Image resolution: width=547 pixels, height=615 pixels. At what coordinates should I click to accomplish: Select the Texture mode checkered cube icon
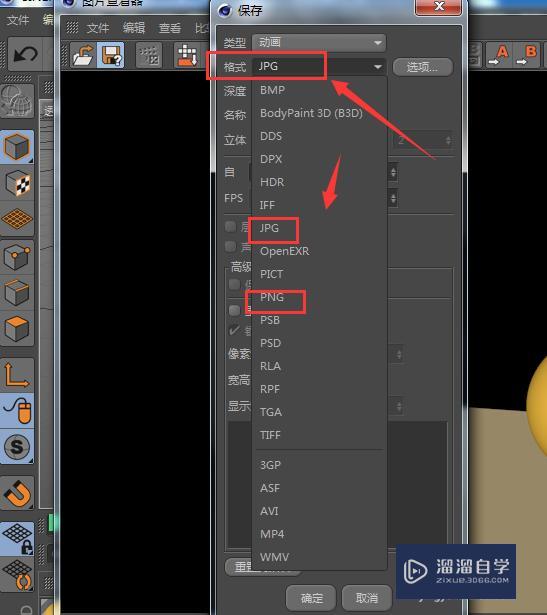coord(17,183)
